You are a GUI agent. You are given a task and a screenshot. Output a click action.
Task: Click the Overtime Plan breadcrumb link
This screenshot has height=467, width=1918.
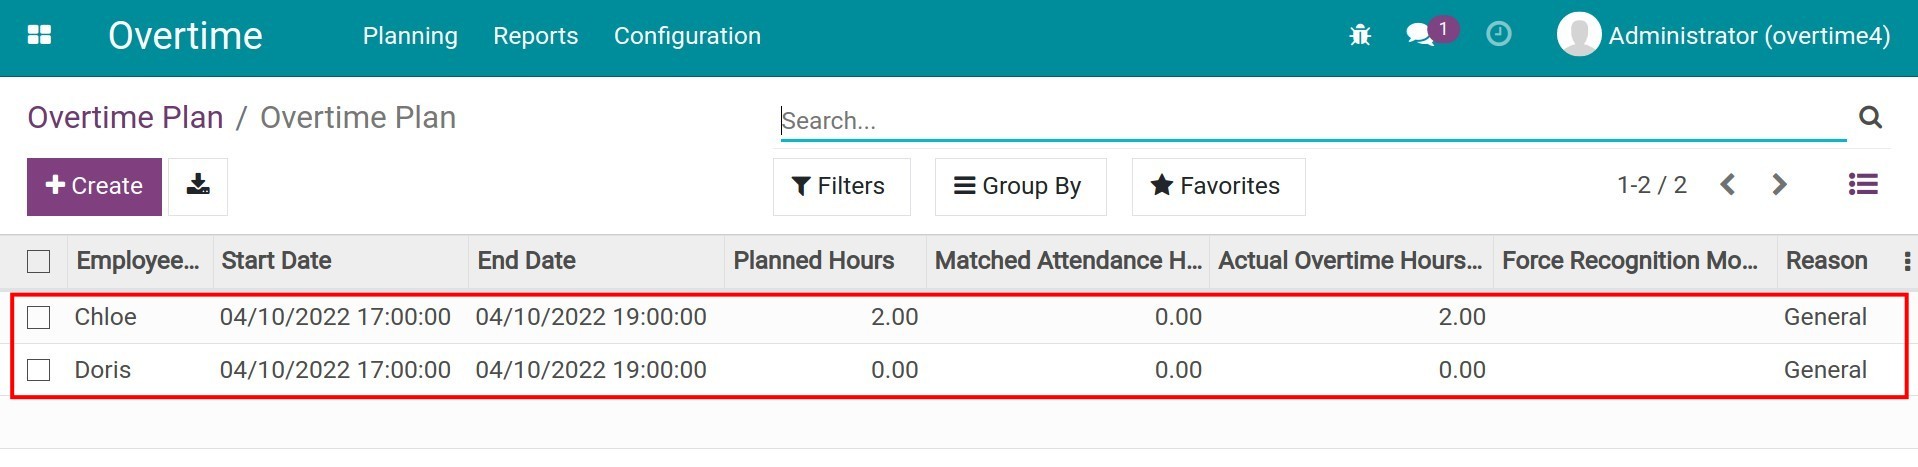click(125, 118)
